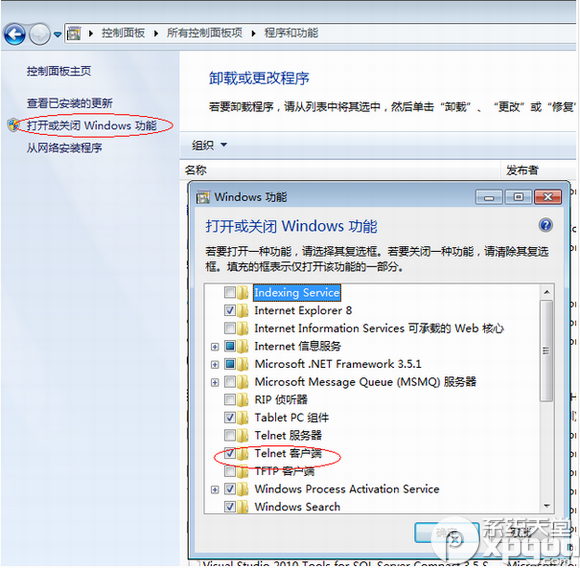Expand Microsoft .NET Framework 3.5.1 node
Image resolution: width=580 pixels, height=568 pixels.
click(215, 365)
